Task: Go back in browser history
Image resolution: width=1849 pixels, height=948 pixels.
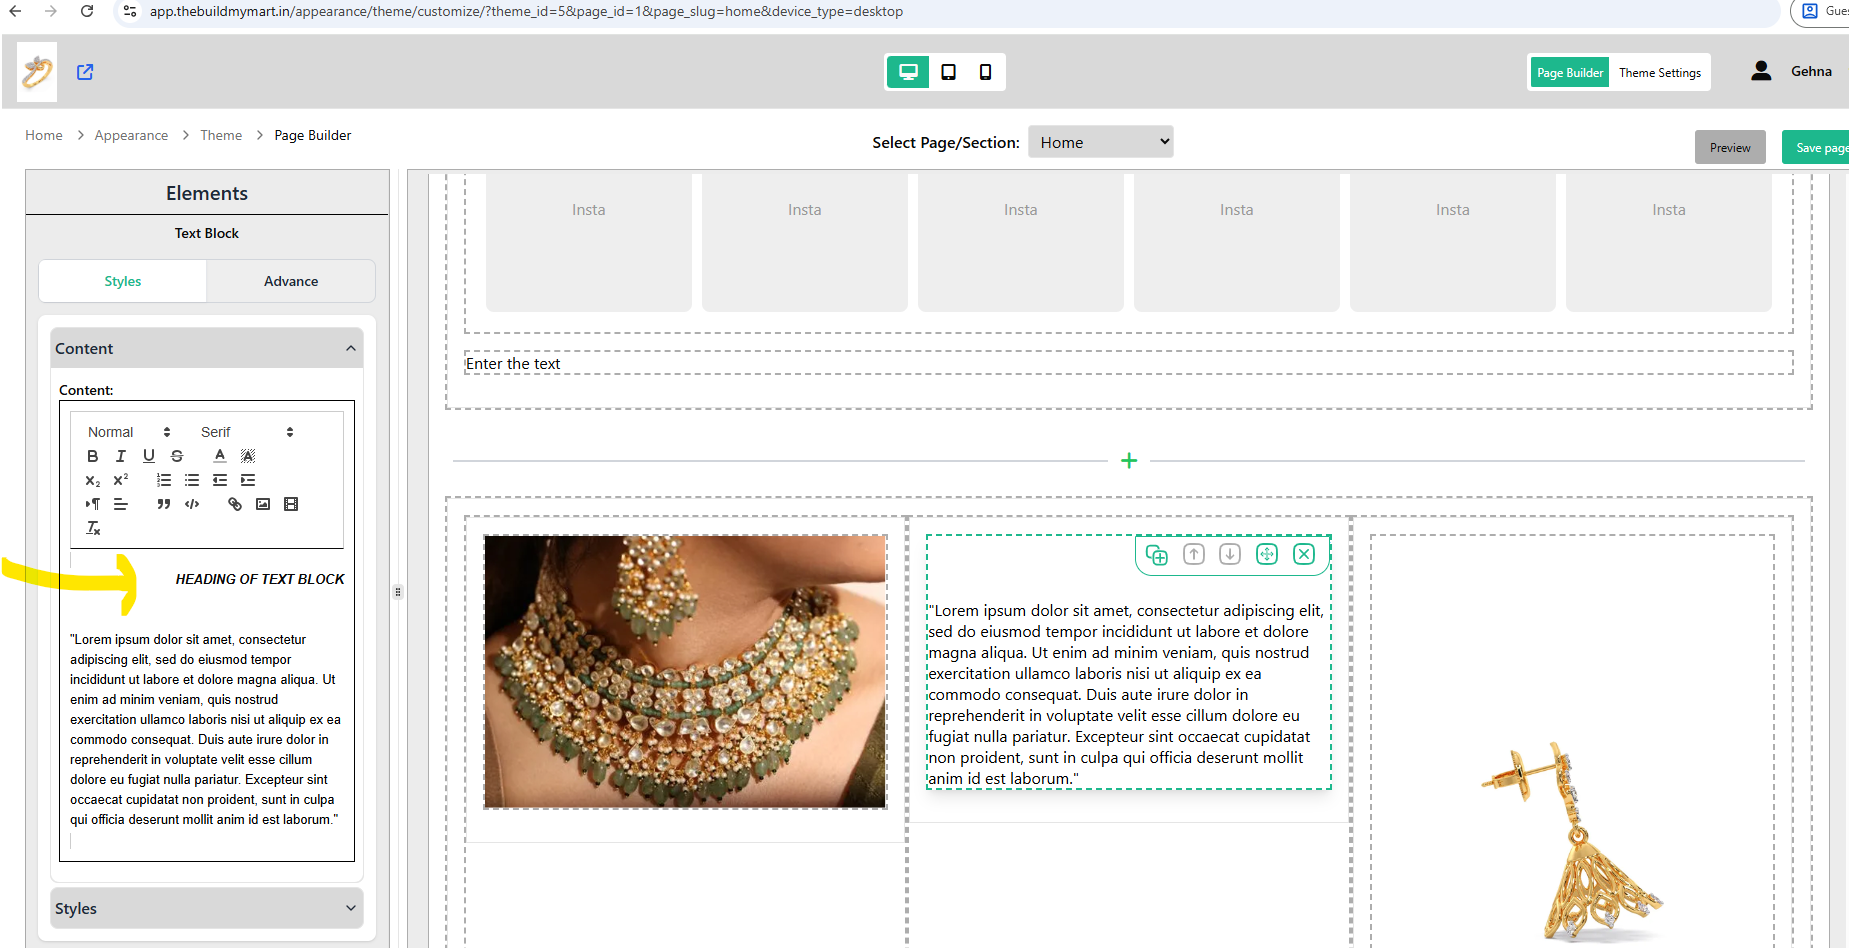Action: (15, 11)
